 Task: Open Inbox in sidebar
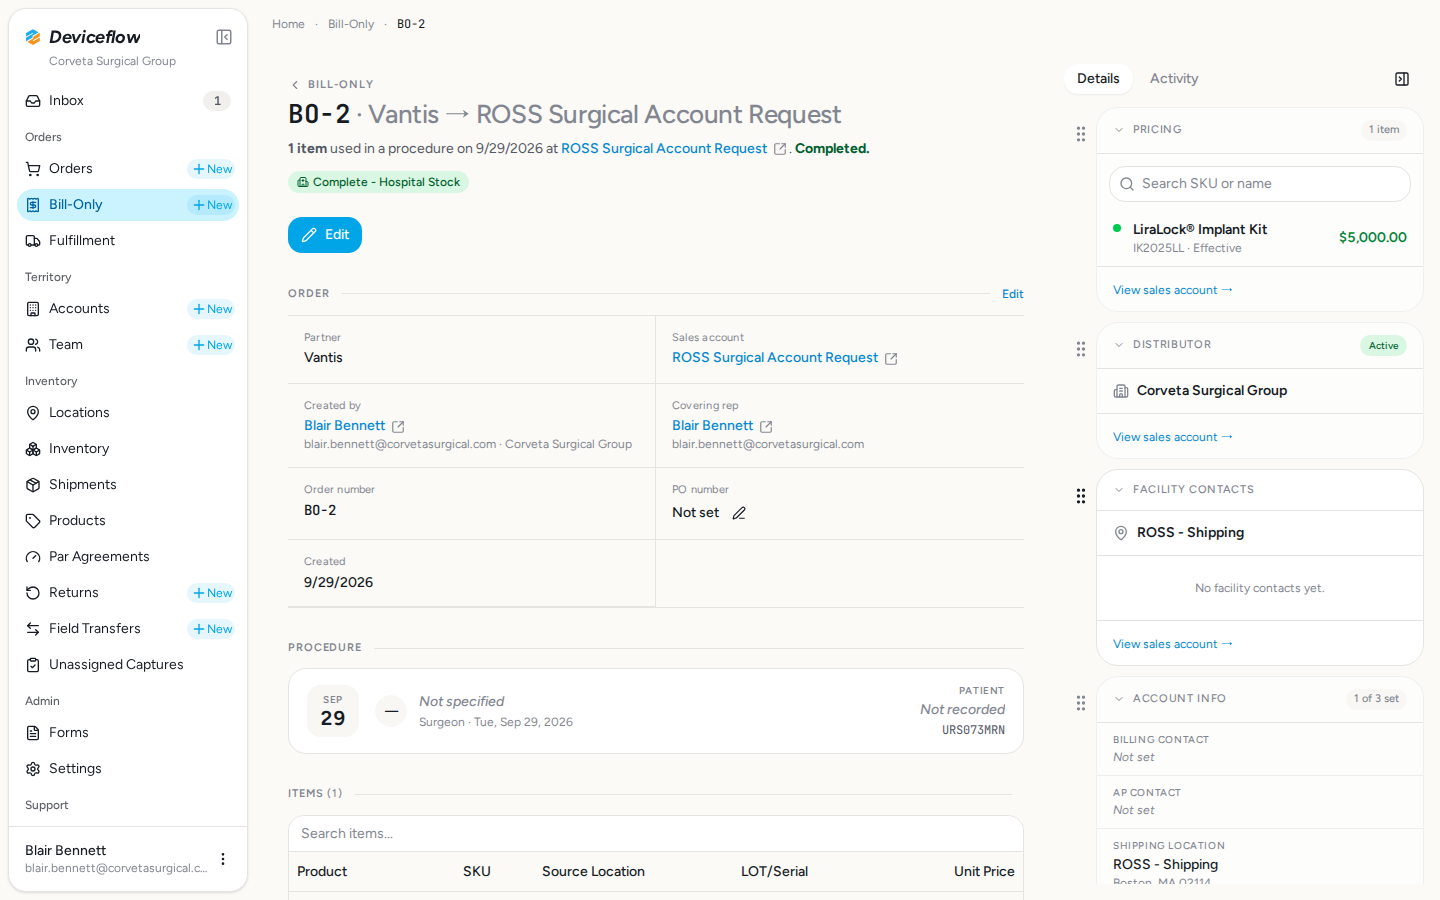128,101
